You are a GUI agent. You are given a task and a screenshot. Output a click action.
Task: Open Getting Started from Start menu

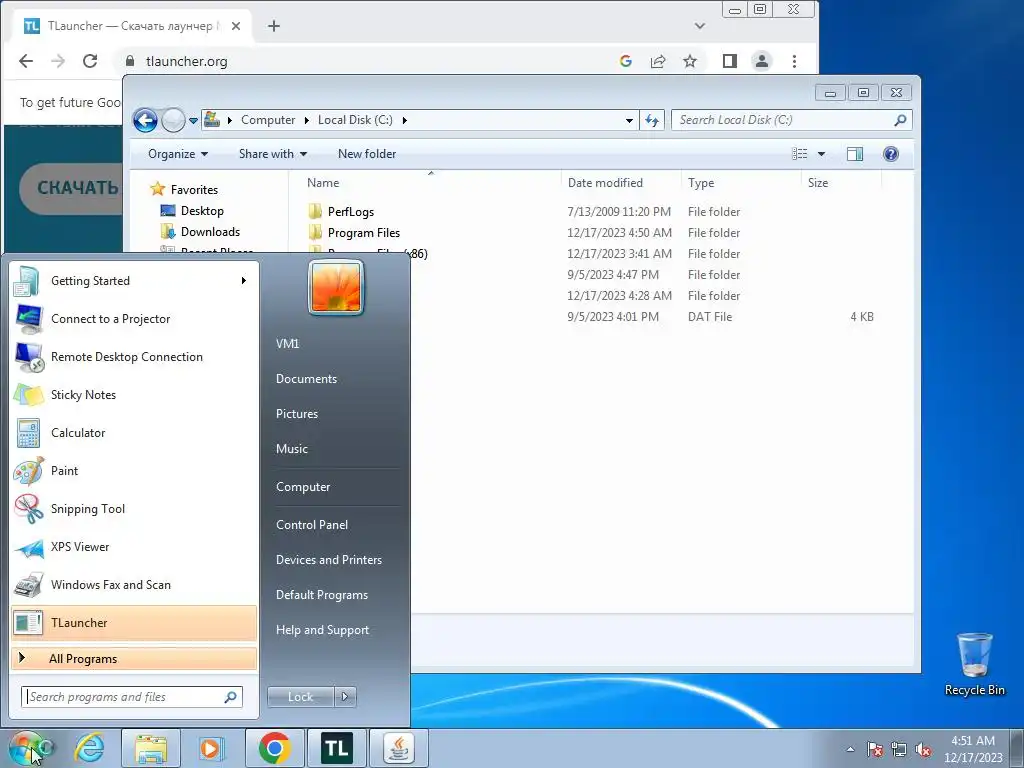134,281
